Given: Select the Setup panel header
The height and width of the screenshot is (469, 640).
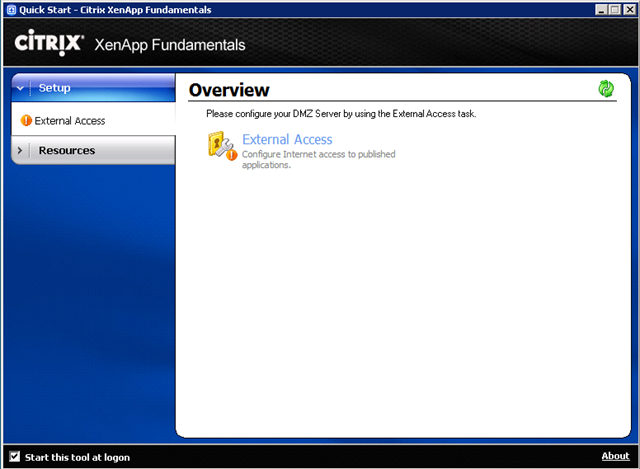Looking at the screenshot, I should point(93,88).
